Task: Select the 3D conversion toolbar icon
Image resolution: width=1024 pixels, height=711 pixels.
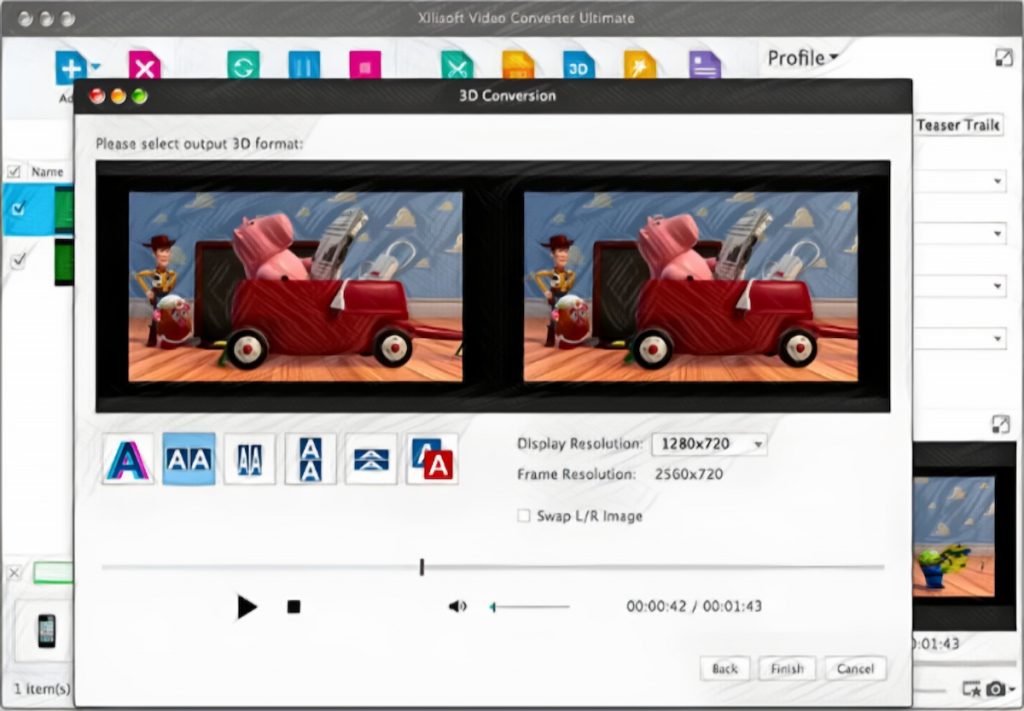Action: click(x=579, y=66)
